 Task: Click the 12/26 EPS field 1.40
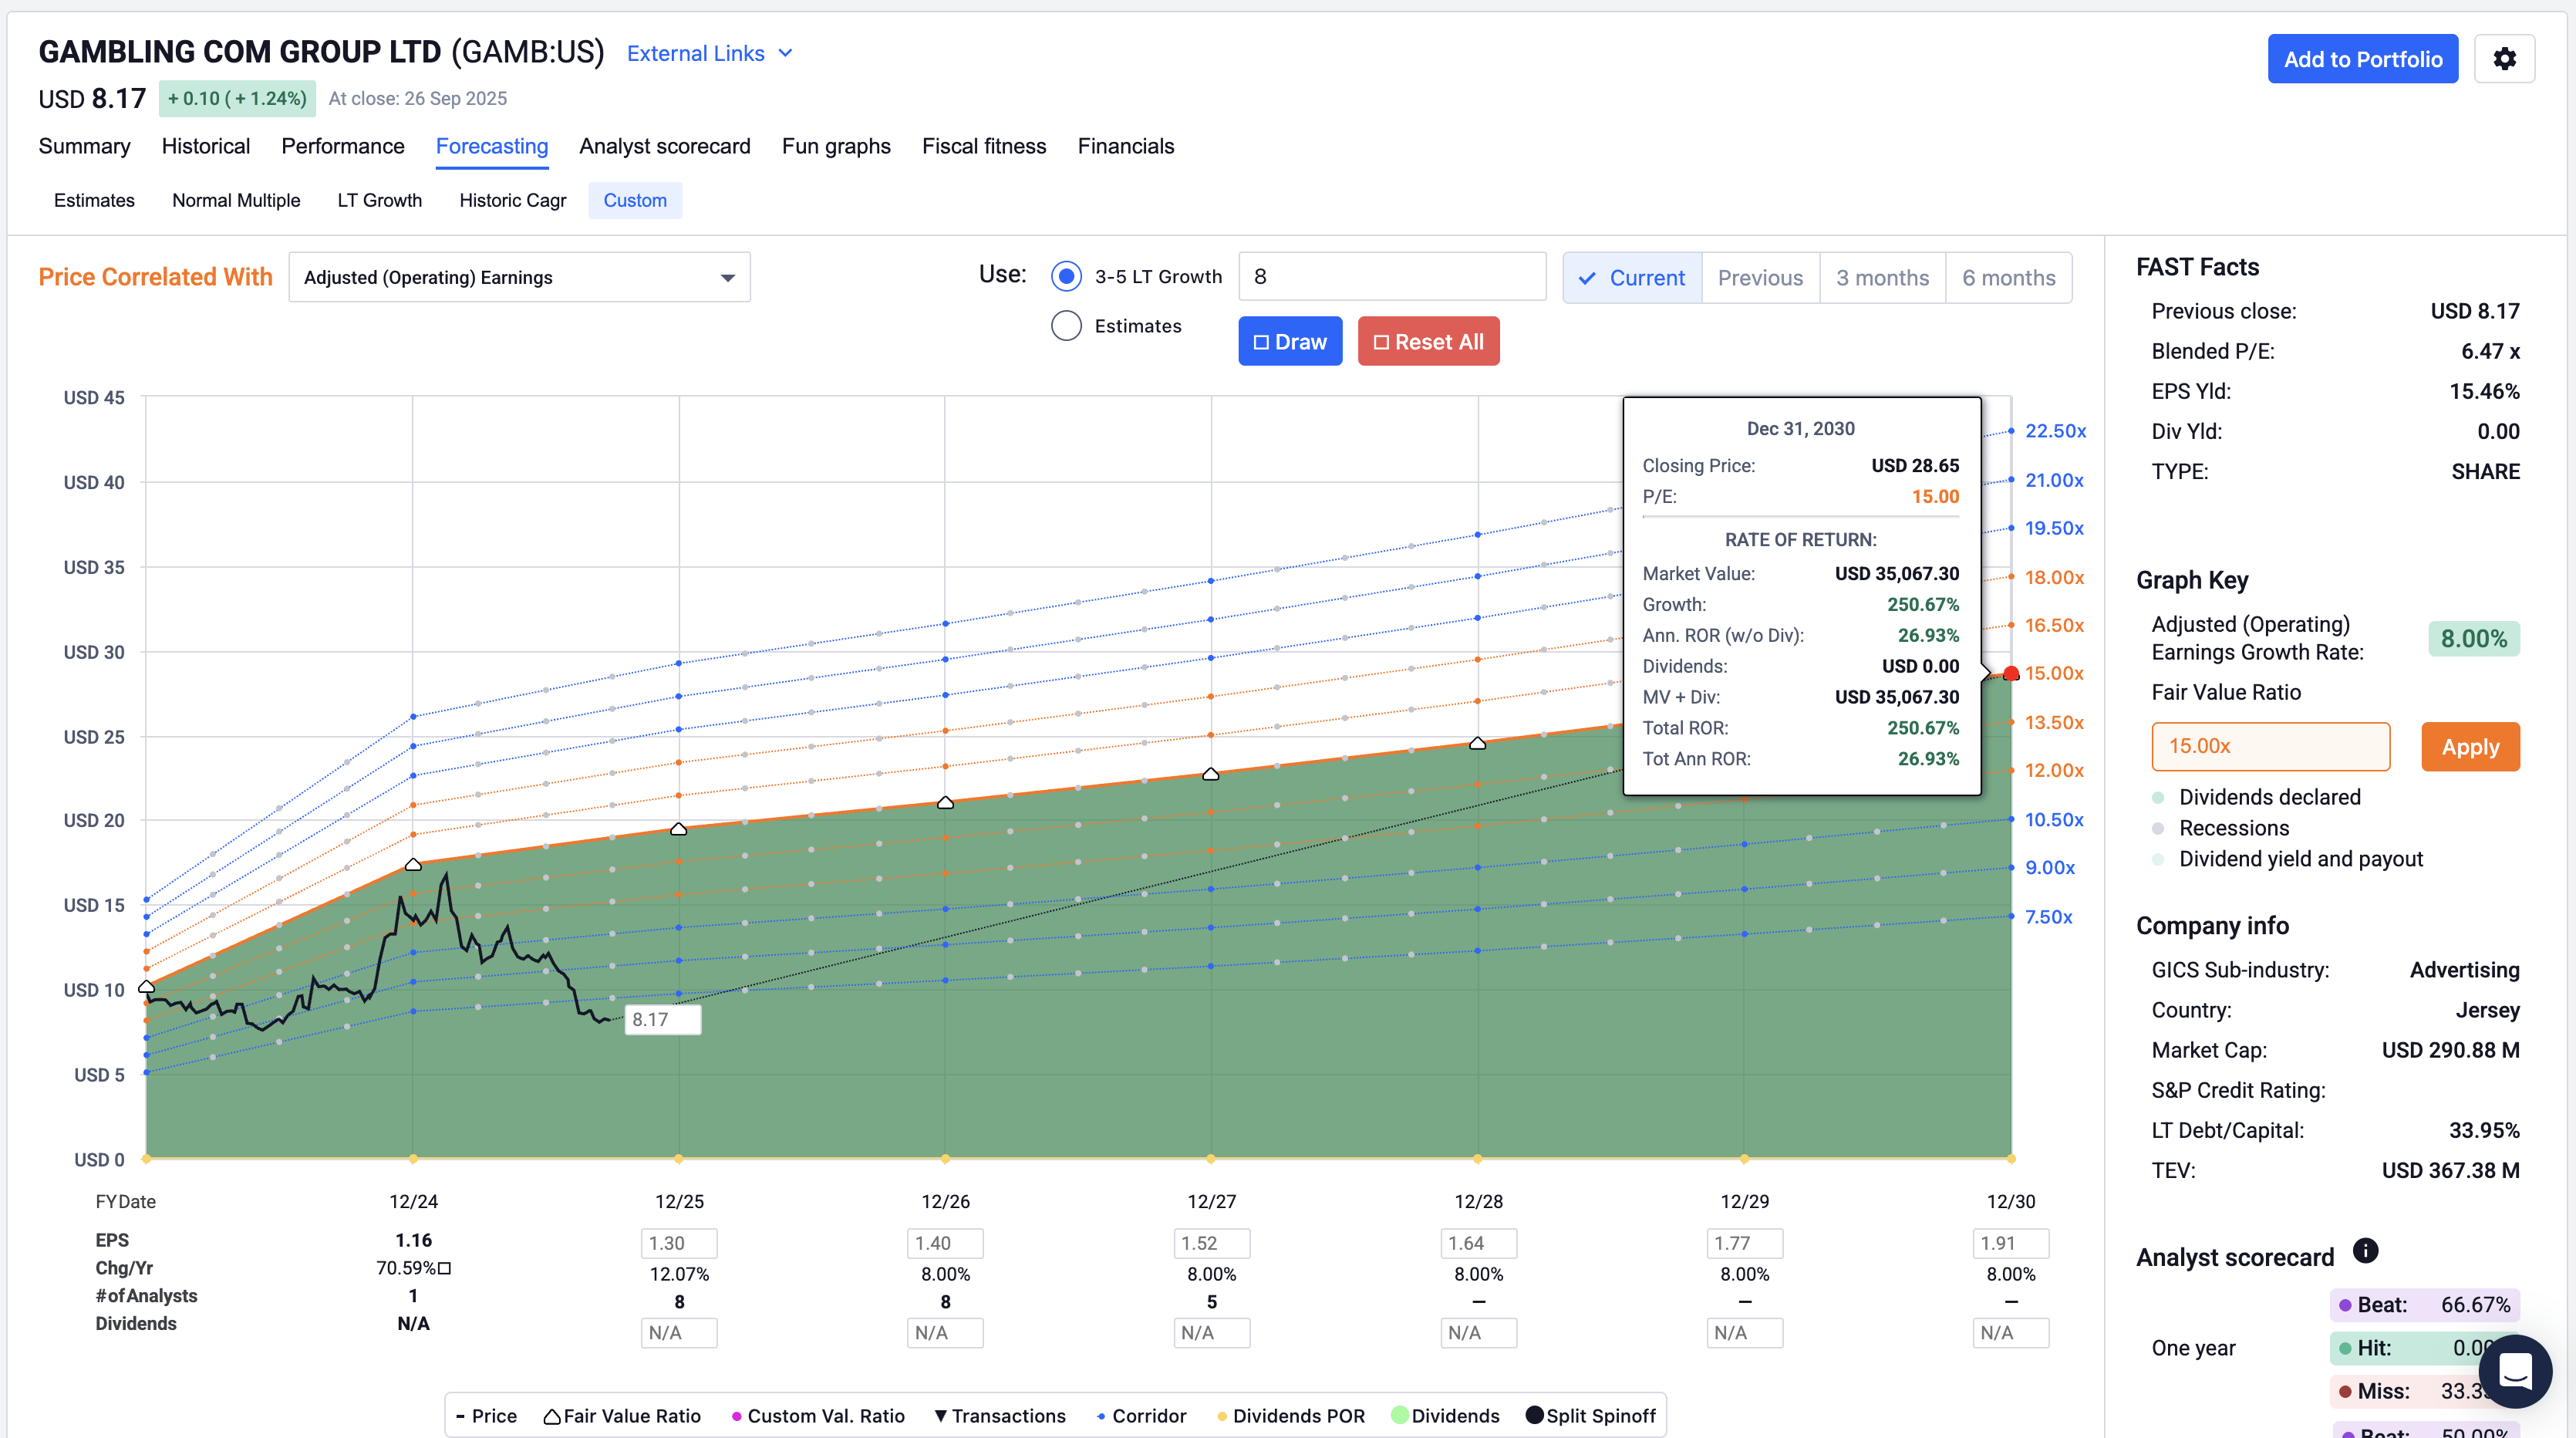(945, 1243)
